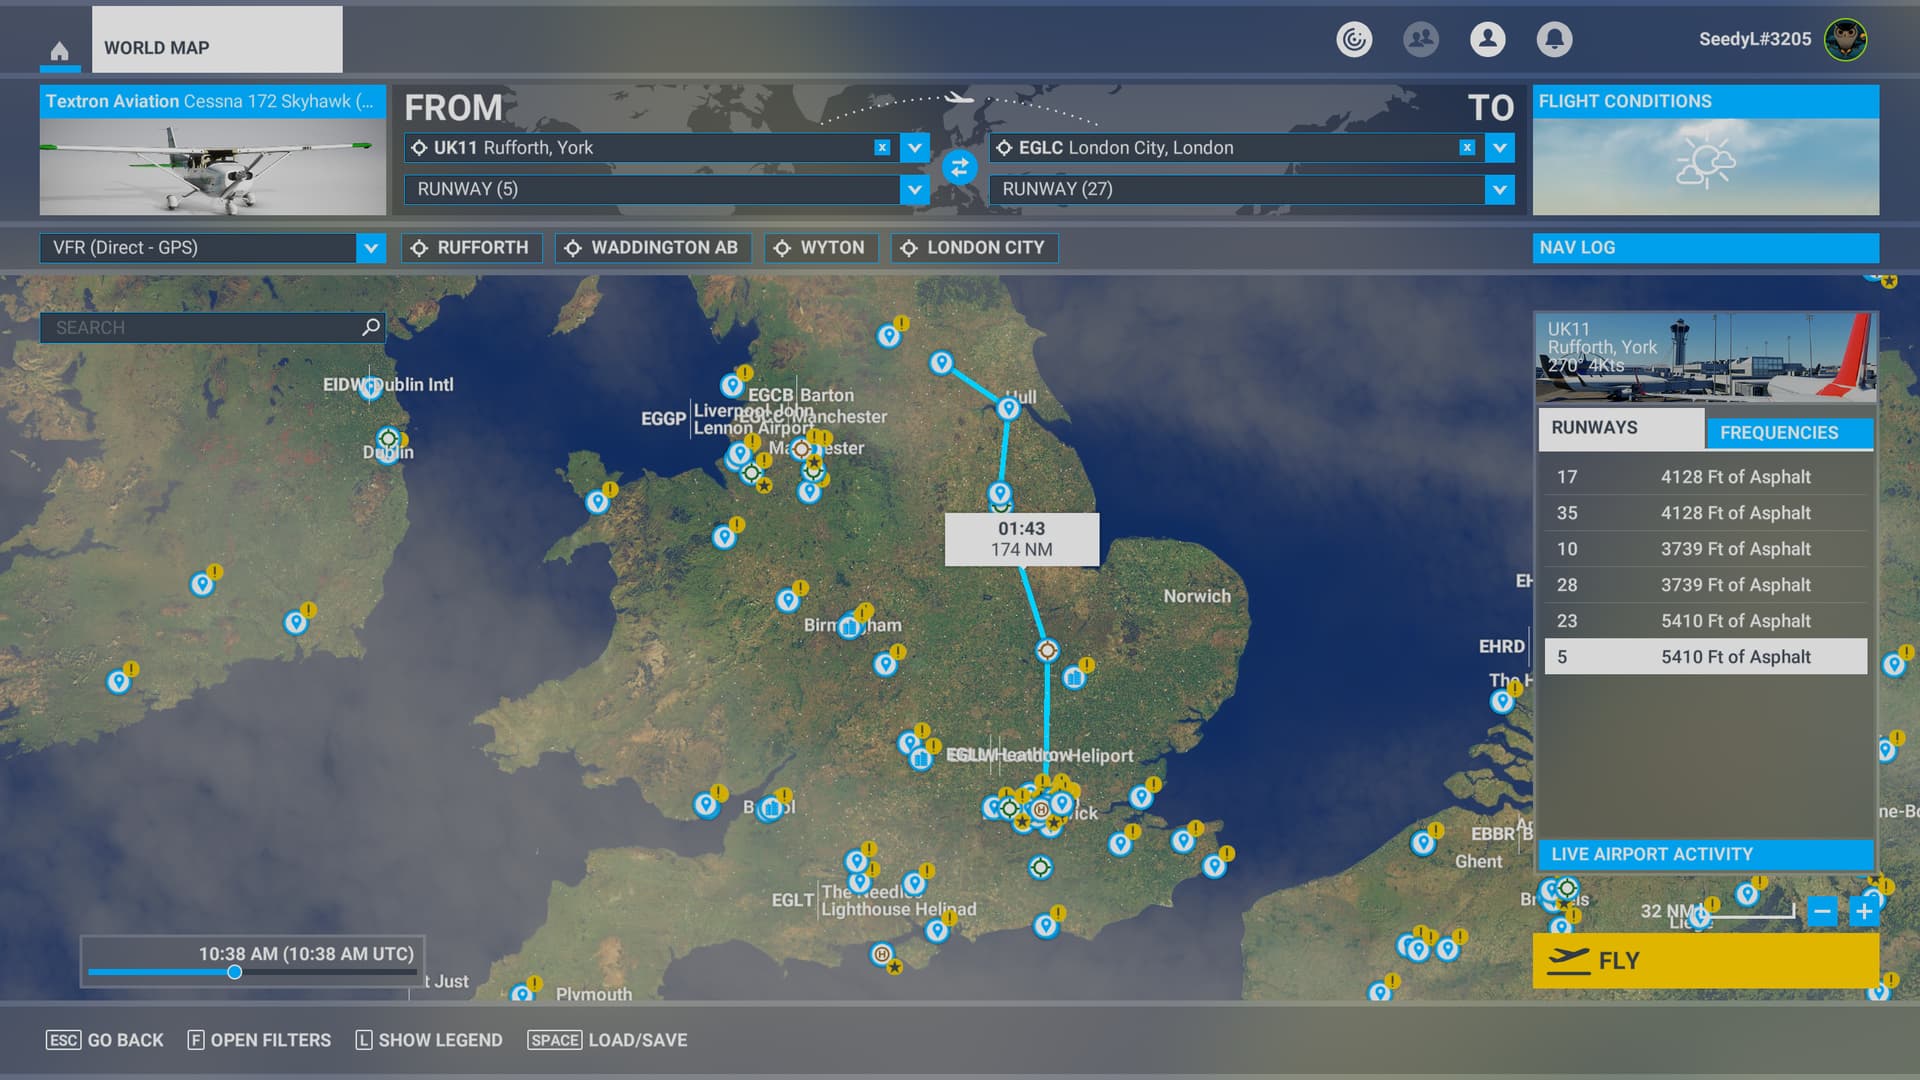Click the Dublin Intl airport marker
1920x1080 pixels.
(371, 388)
